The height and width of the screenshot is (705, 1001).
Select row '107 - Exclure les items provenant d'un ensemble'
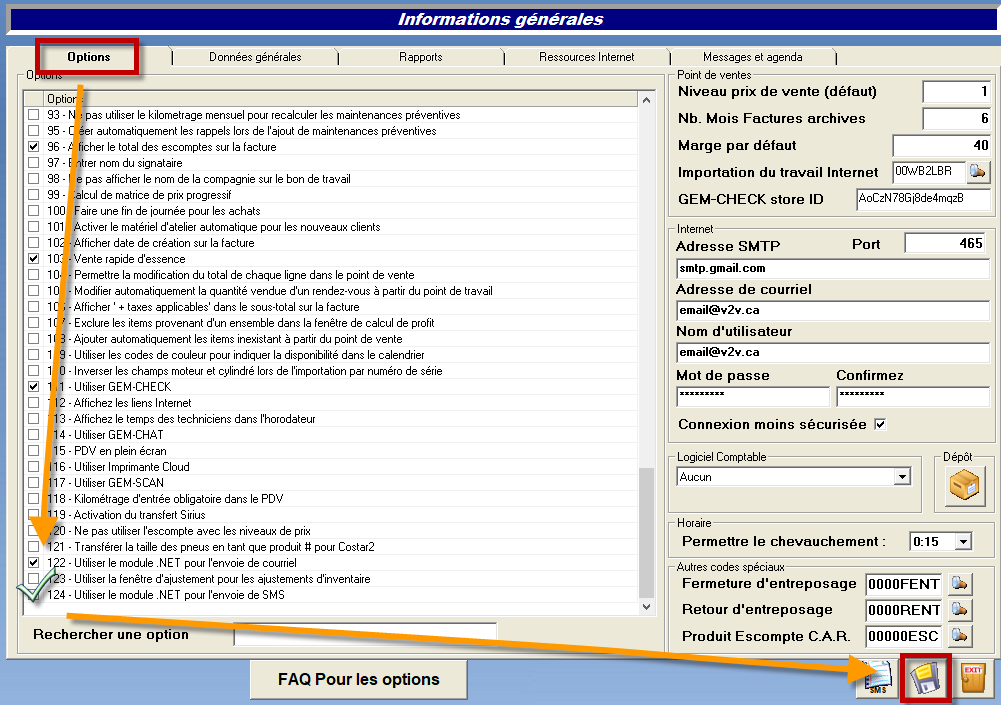[331, 323]
